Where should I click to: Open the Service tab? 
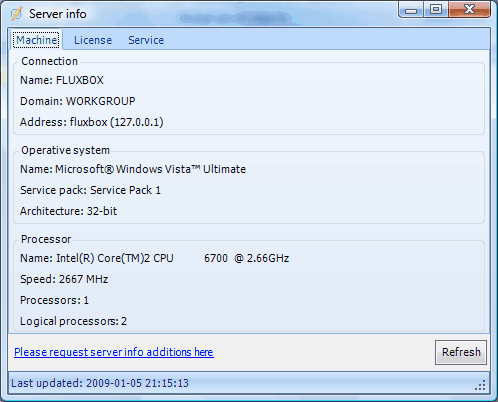pyautogui.click(x=146, y=40)
